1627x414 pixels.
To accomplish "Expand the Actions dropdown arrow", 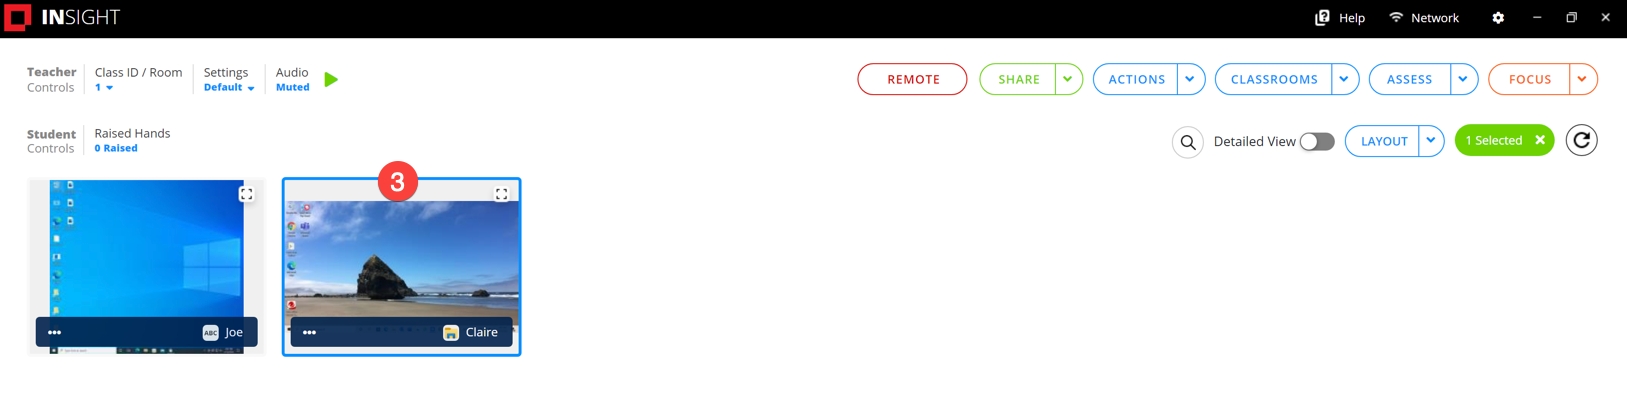I will tap(1190, 79).
